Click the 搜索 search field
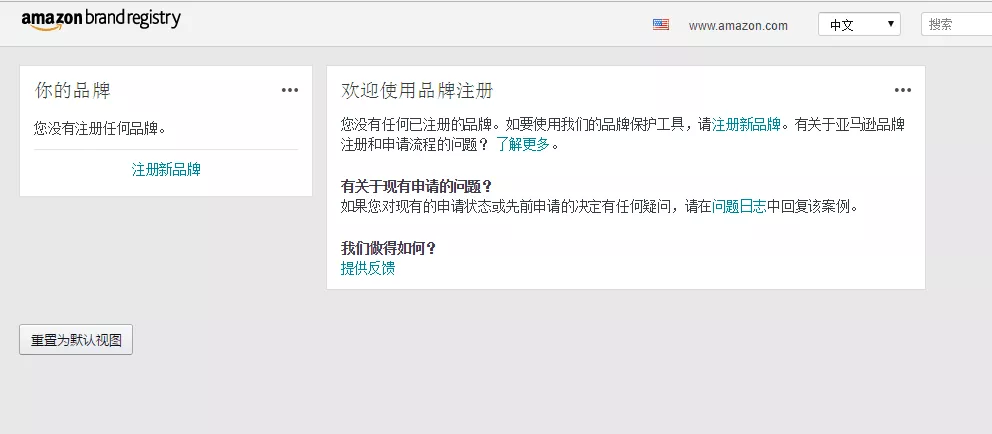Image resolution: width=992 pixels, height=434 pixels. (x=957, y=25)
